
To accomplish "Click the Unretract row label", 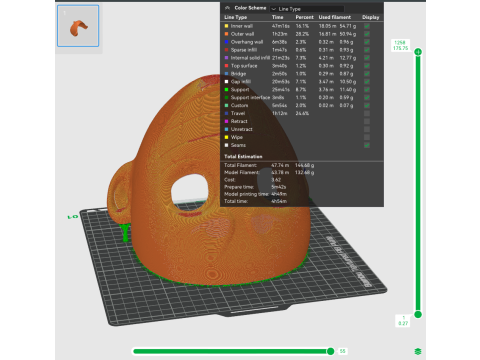I will (x=242, y=129).
